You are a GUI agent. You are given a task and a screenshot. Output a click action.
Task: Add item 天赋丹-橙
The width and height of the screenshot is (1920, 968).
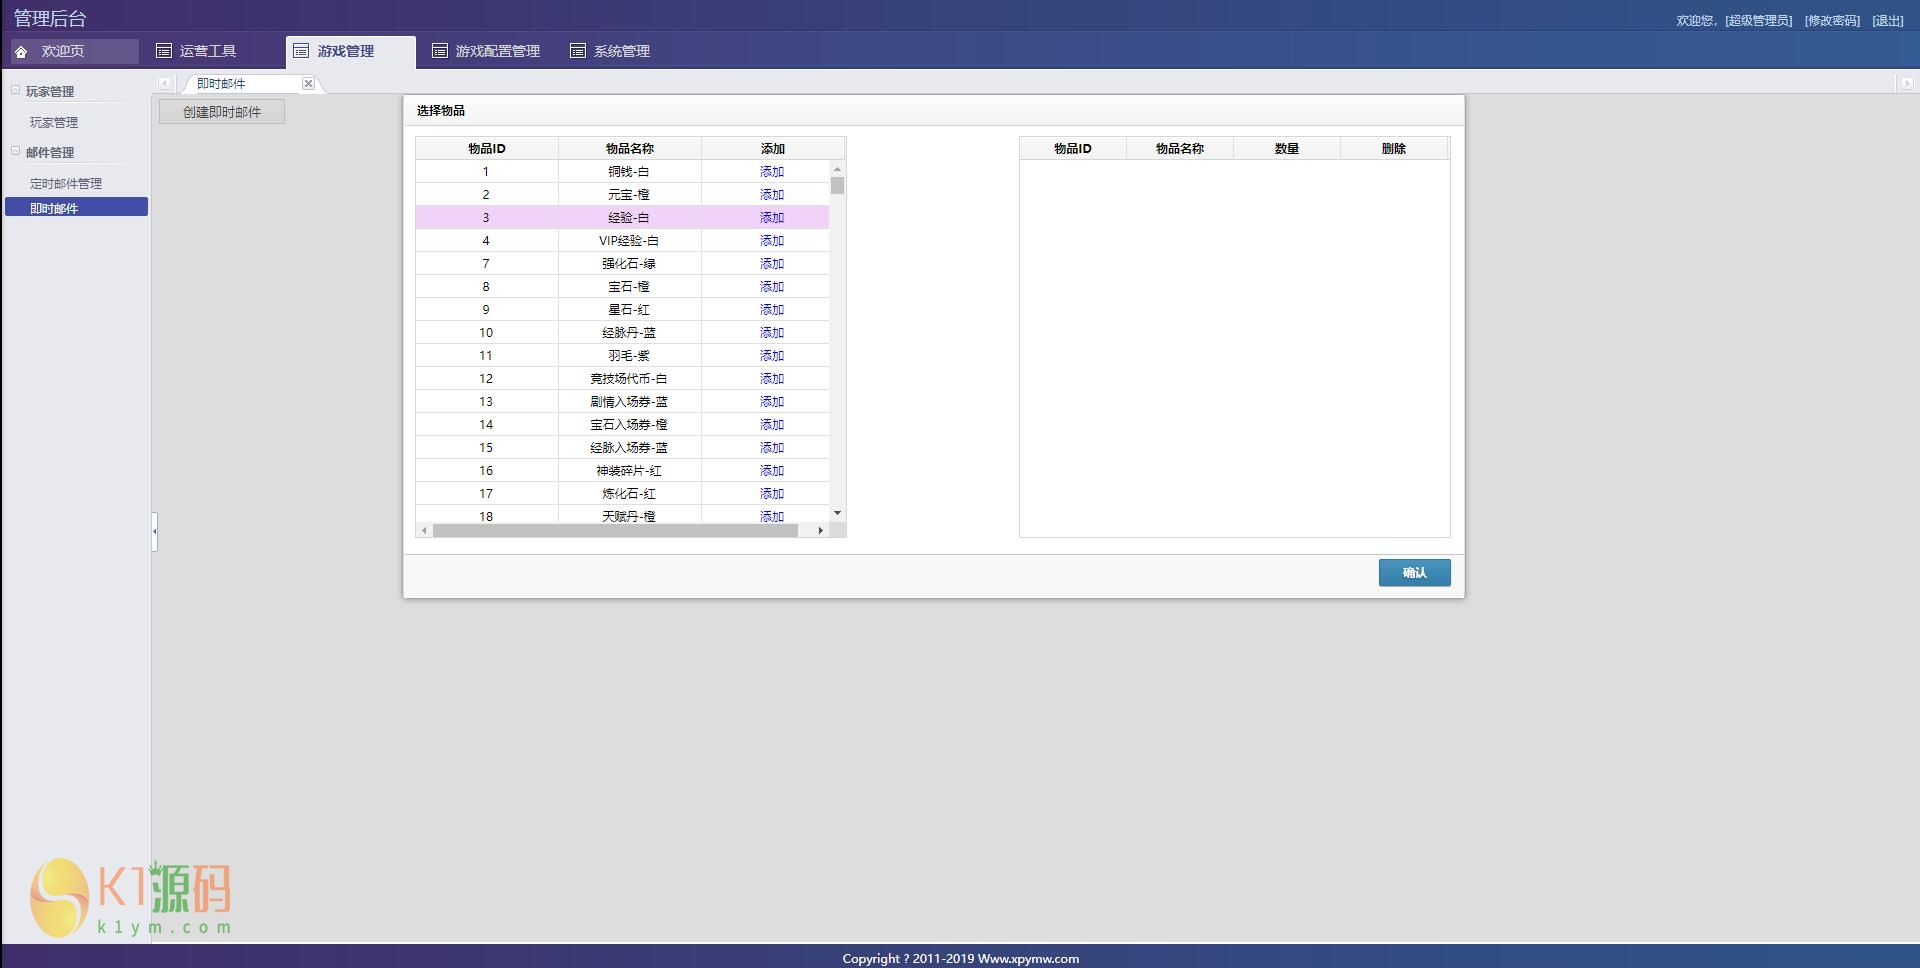tap(772, 516)
